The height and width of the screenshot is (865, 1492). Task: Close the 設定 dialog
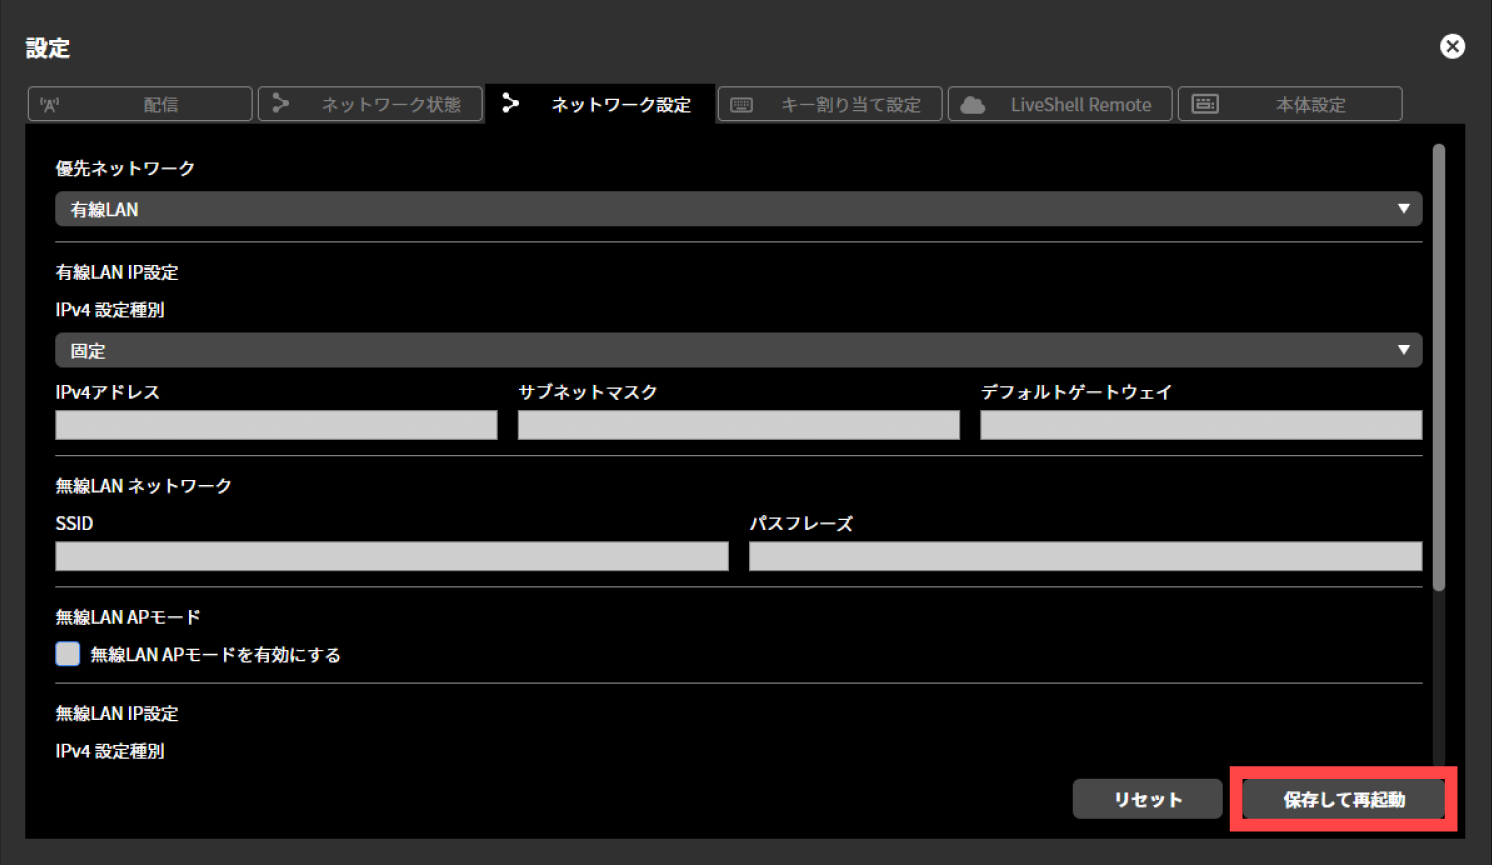click(1452, 46)
